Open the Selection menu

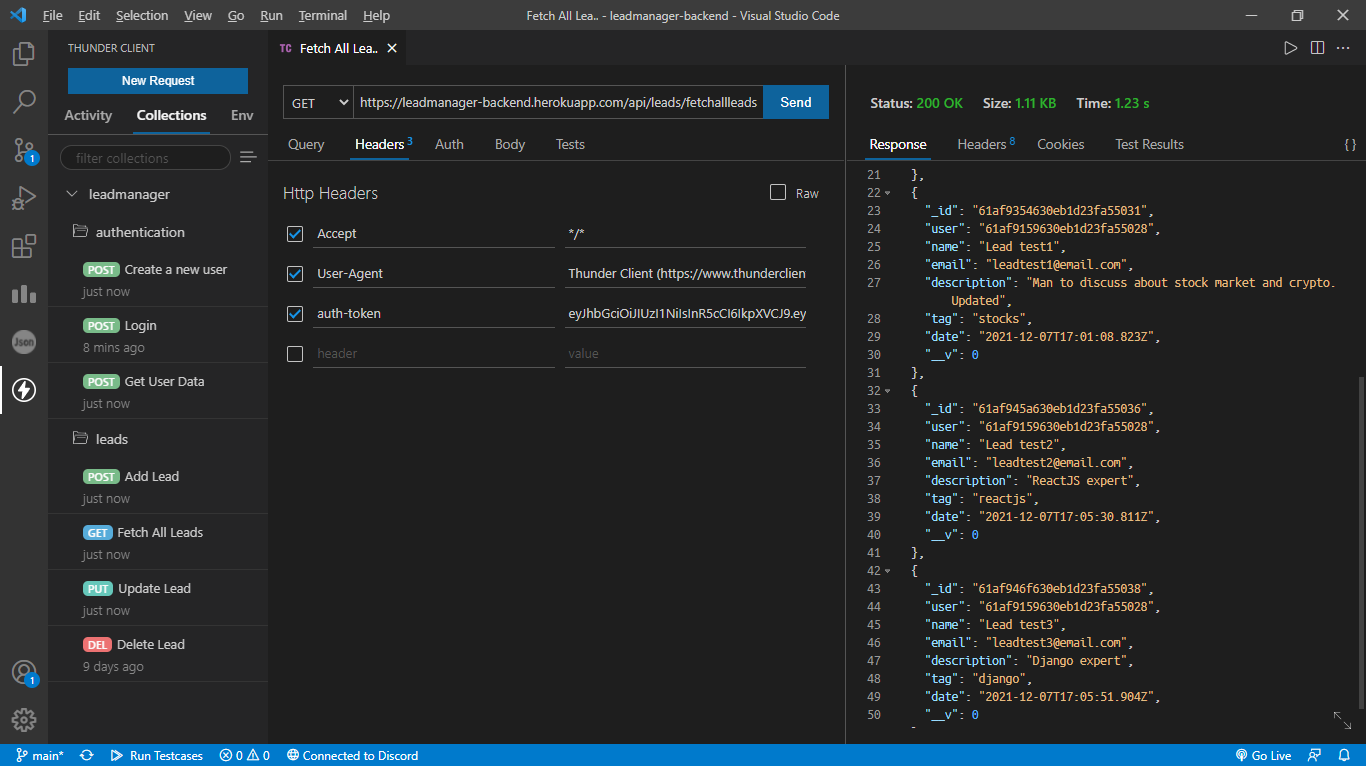click(142, 15)
